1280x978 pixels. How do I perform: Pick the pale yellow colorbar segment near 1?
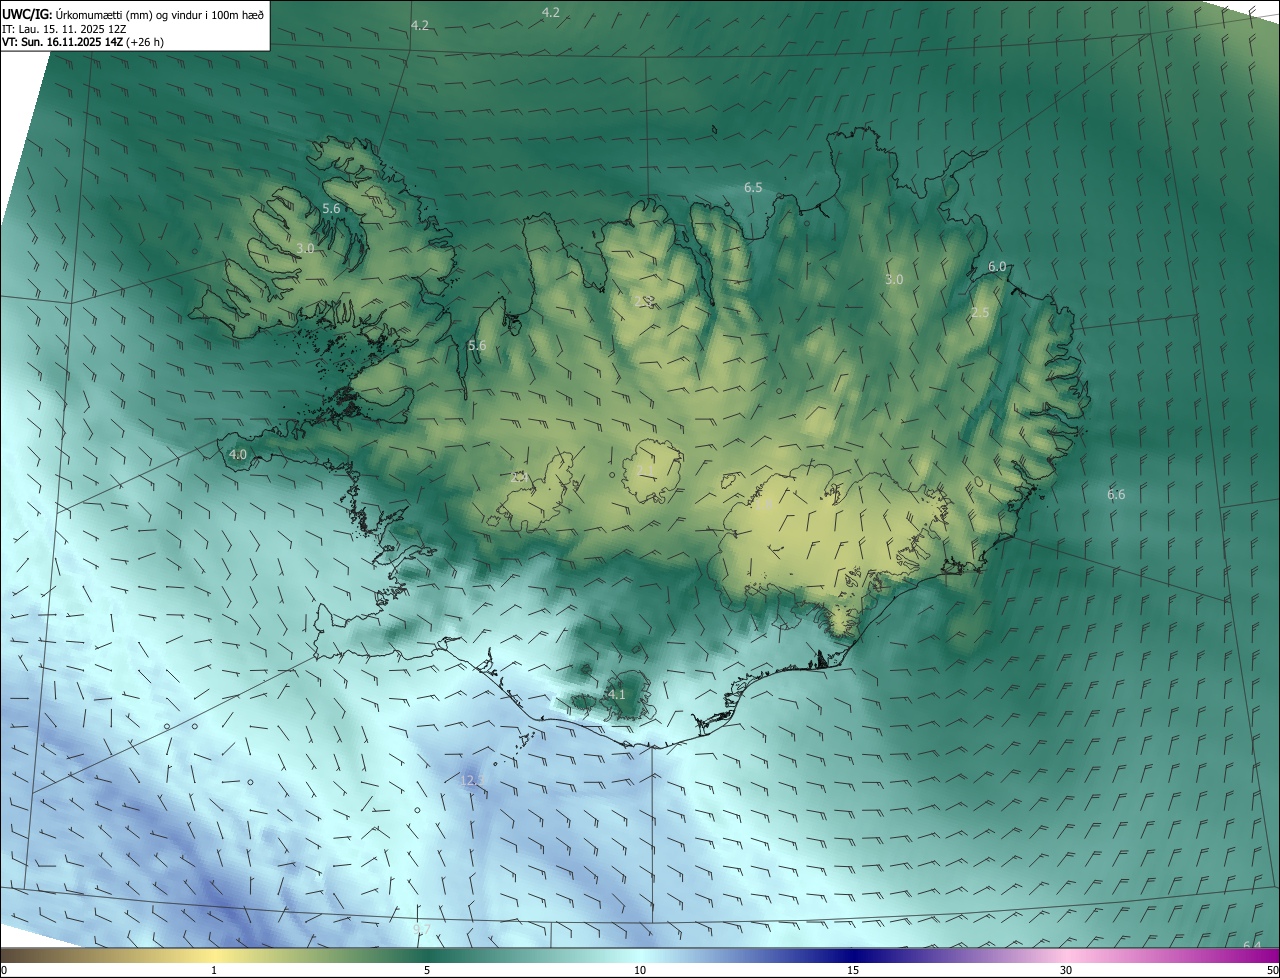coord(214,955)
